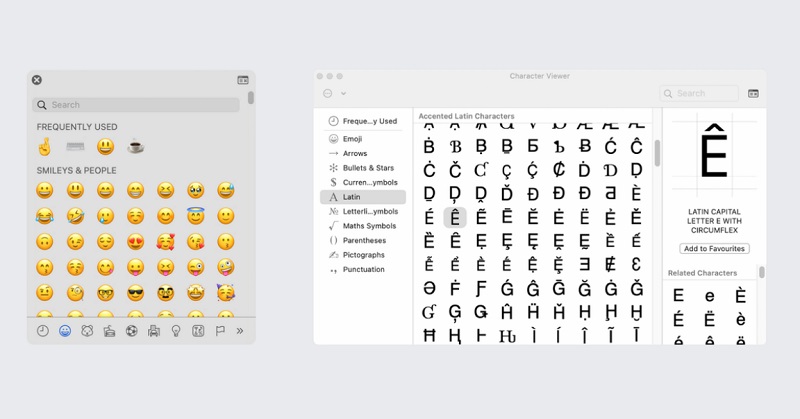Collapse Character Viewer to compact picker

pyautogui.click(x=753, y=93)
